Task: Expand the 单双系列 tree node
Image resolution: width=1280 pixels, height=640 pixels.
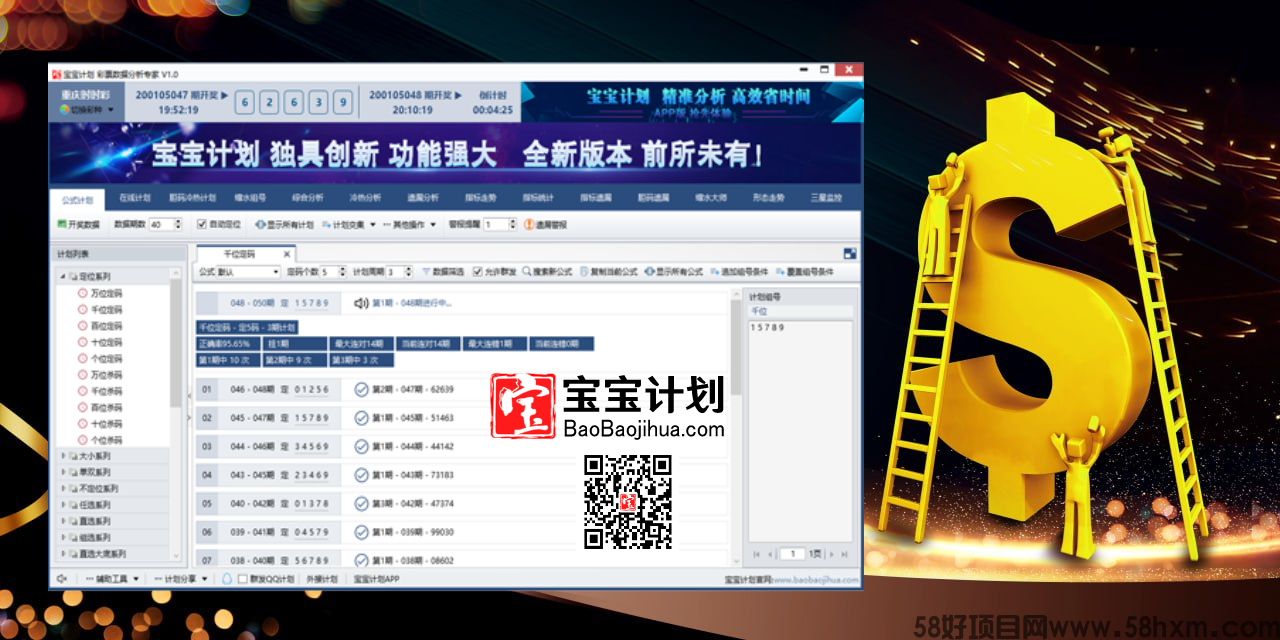Action: point(62,472)
